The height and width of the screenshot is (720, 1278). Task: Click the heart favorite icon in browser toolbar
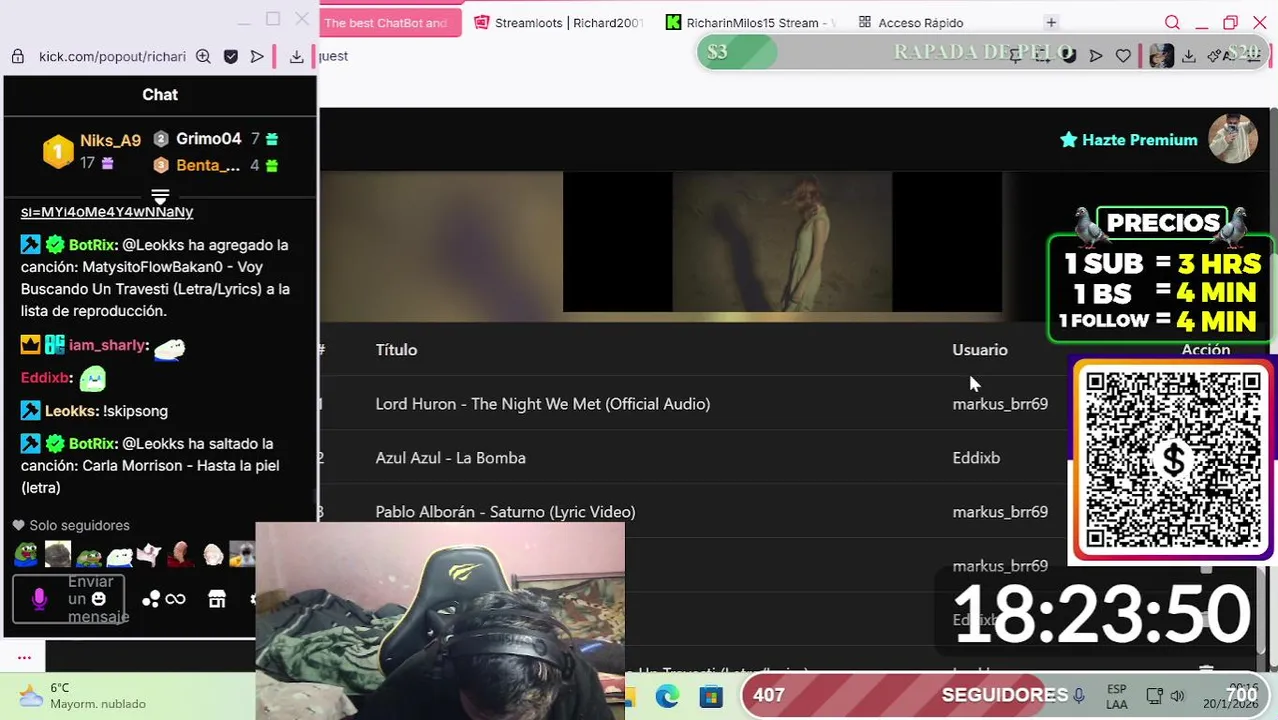[1123, 56]
